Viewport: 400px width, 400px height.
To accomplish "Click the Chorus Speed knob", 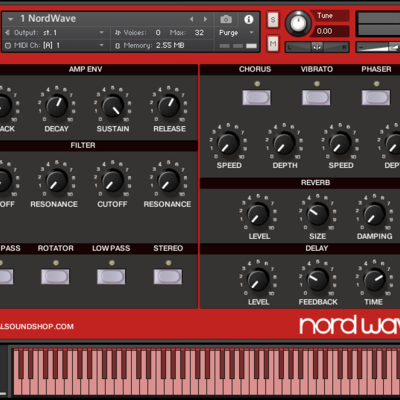I will click(228, 143).
